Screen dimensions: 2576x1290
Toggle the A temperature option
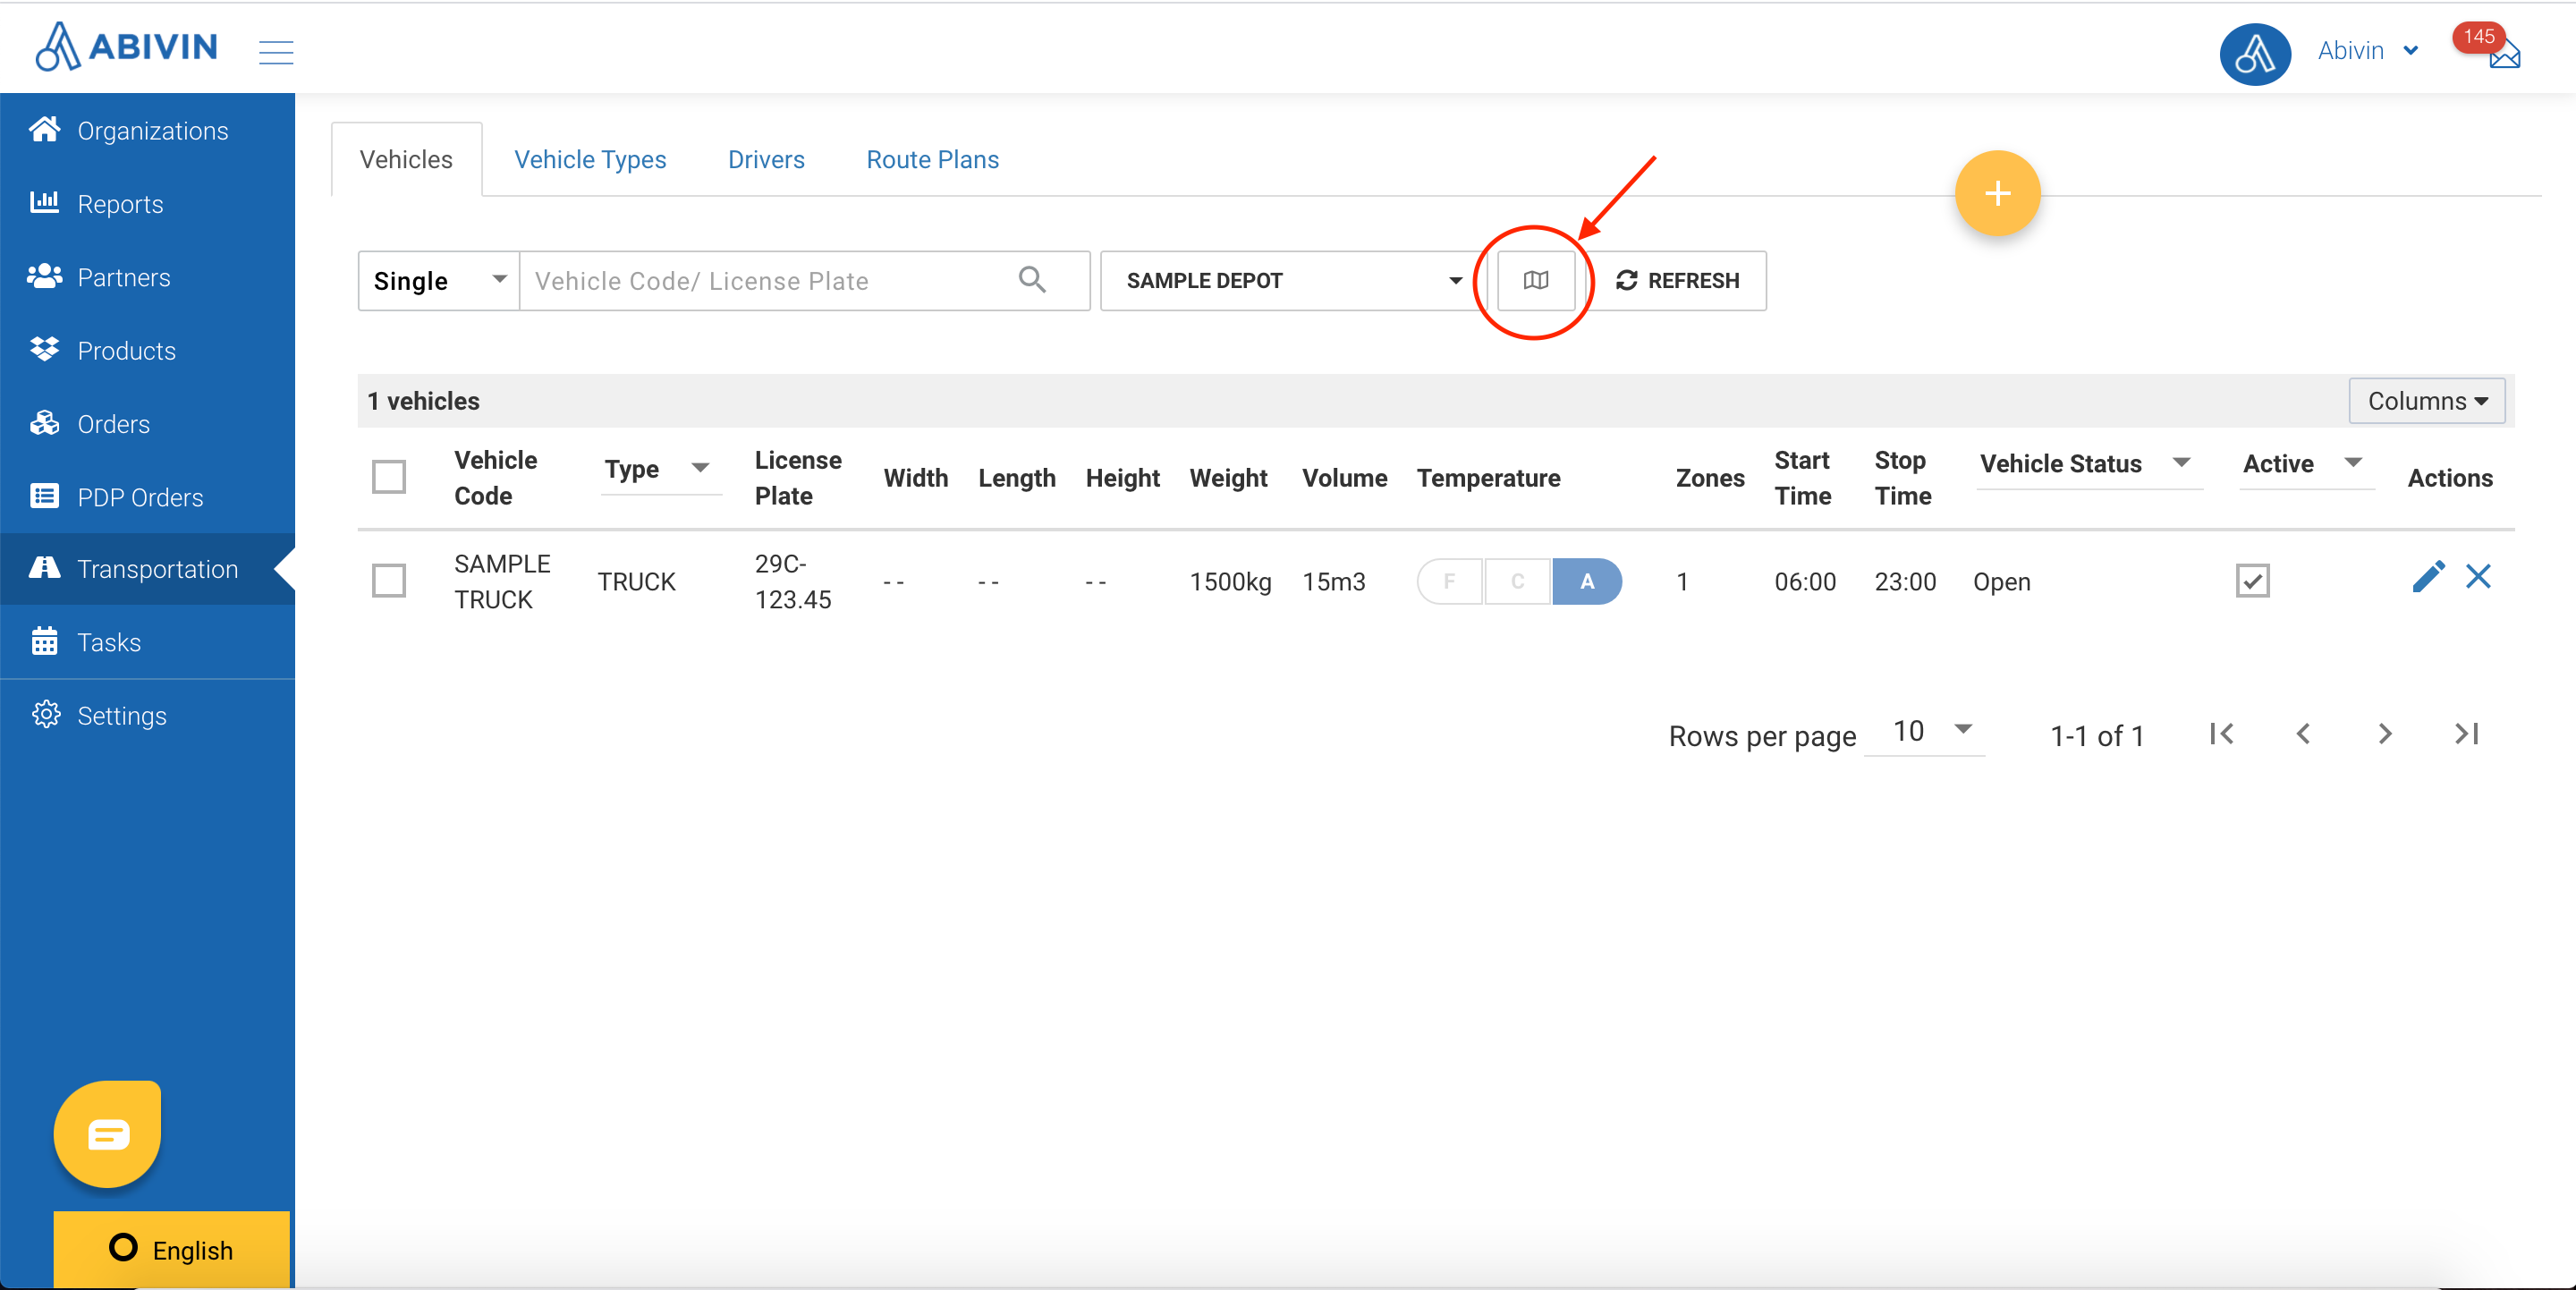pyautogui.click(x=1587, y=582)
